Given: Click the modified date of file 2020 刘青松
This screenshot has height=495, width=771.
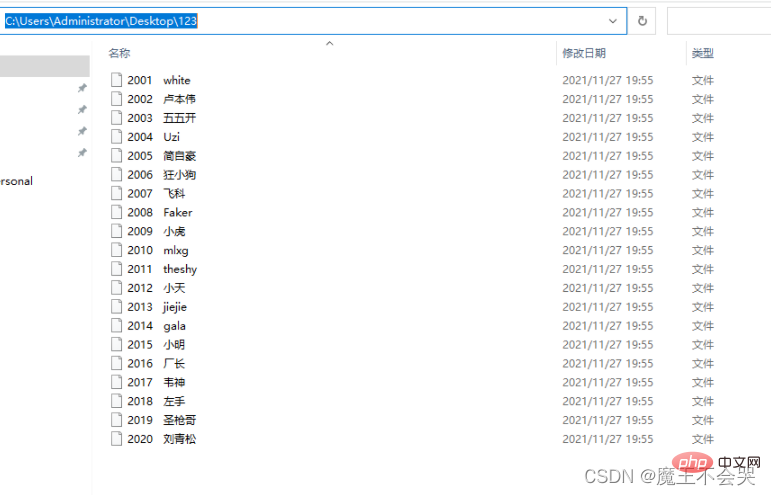Looking at the screenshot, I should pos(608,439).
